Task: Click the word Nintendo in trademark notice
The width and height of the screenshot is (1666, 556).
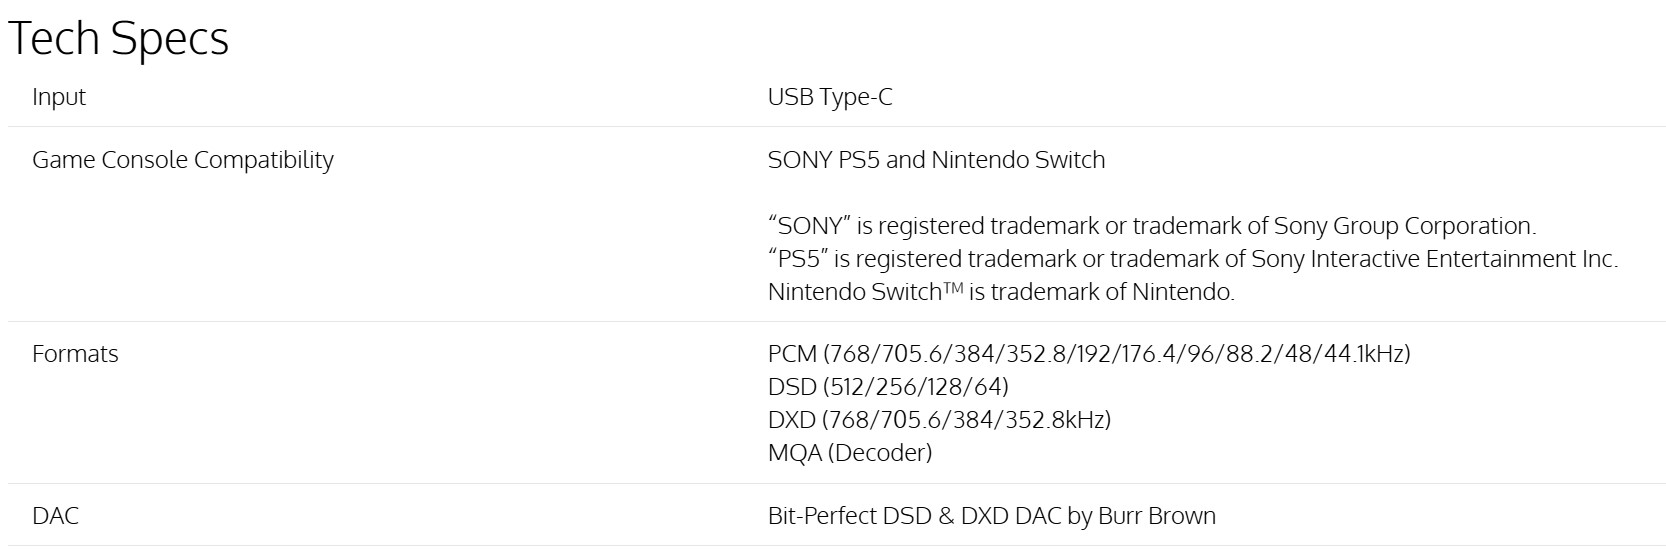Action: tap(1182, 292)
